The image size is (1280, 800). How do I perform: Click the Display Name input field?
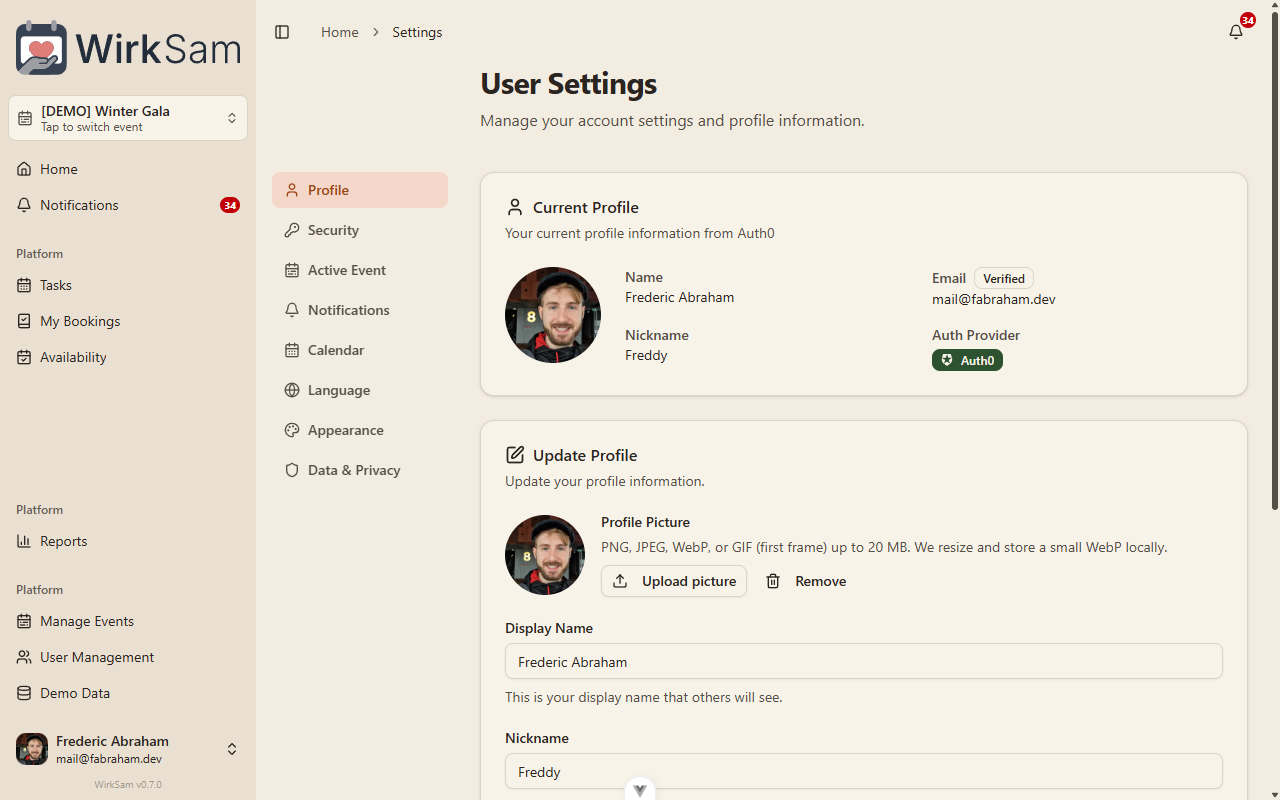coord(864,661)
